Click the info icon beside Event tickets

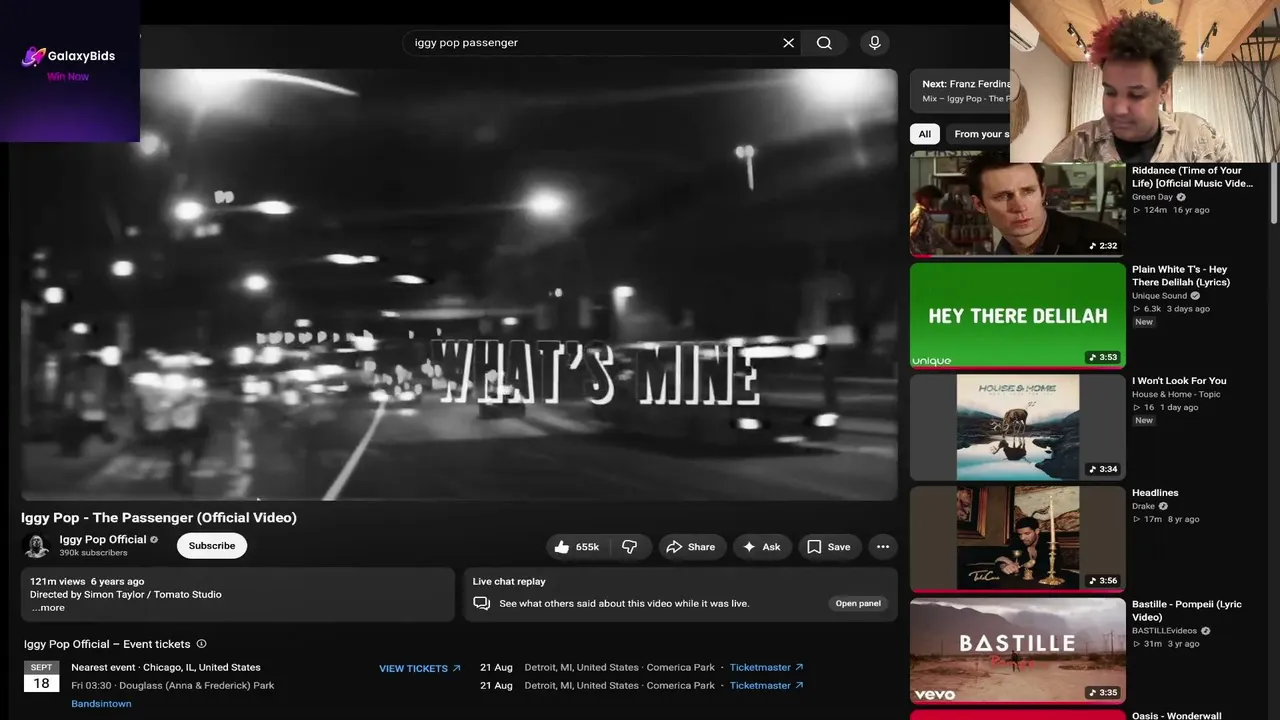(x=201, y=644)
